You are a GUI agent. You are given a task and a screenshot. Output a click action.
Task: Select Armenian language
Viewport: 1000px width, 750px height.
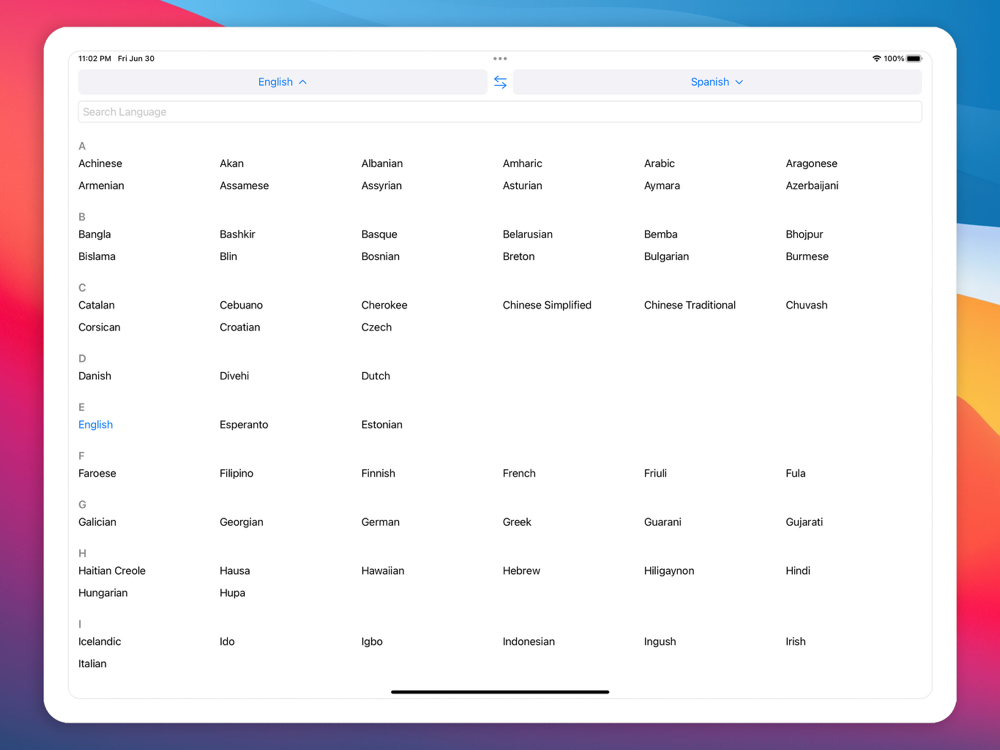point(101,186)
